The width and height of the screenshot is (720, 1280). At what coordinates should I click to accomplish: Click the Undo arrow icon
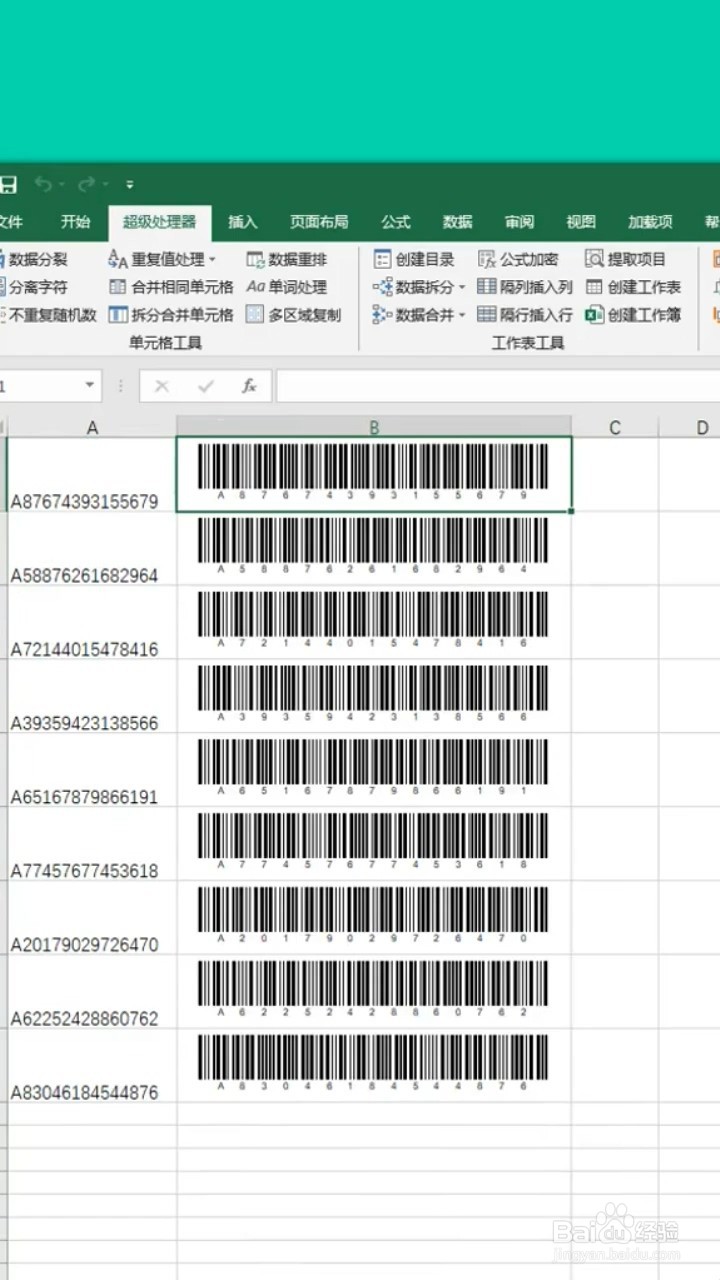tap(43, 184)
